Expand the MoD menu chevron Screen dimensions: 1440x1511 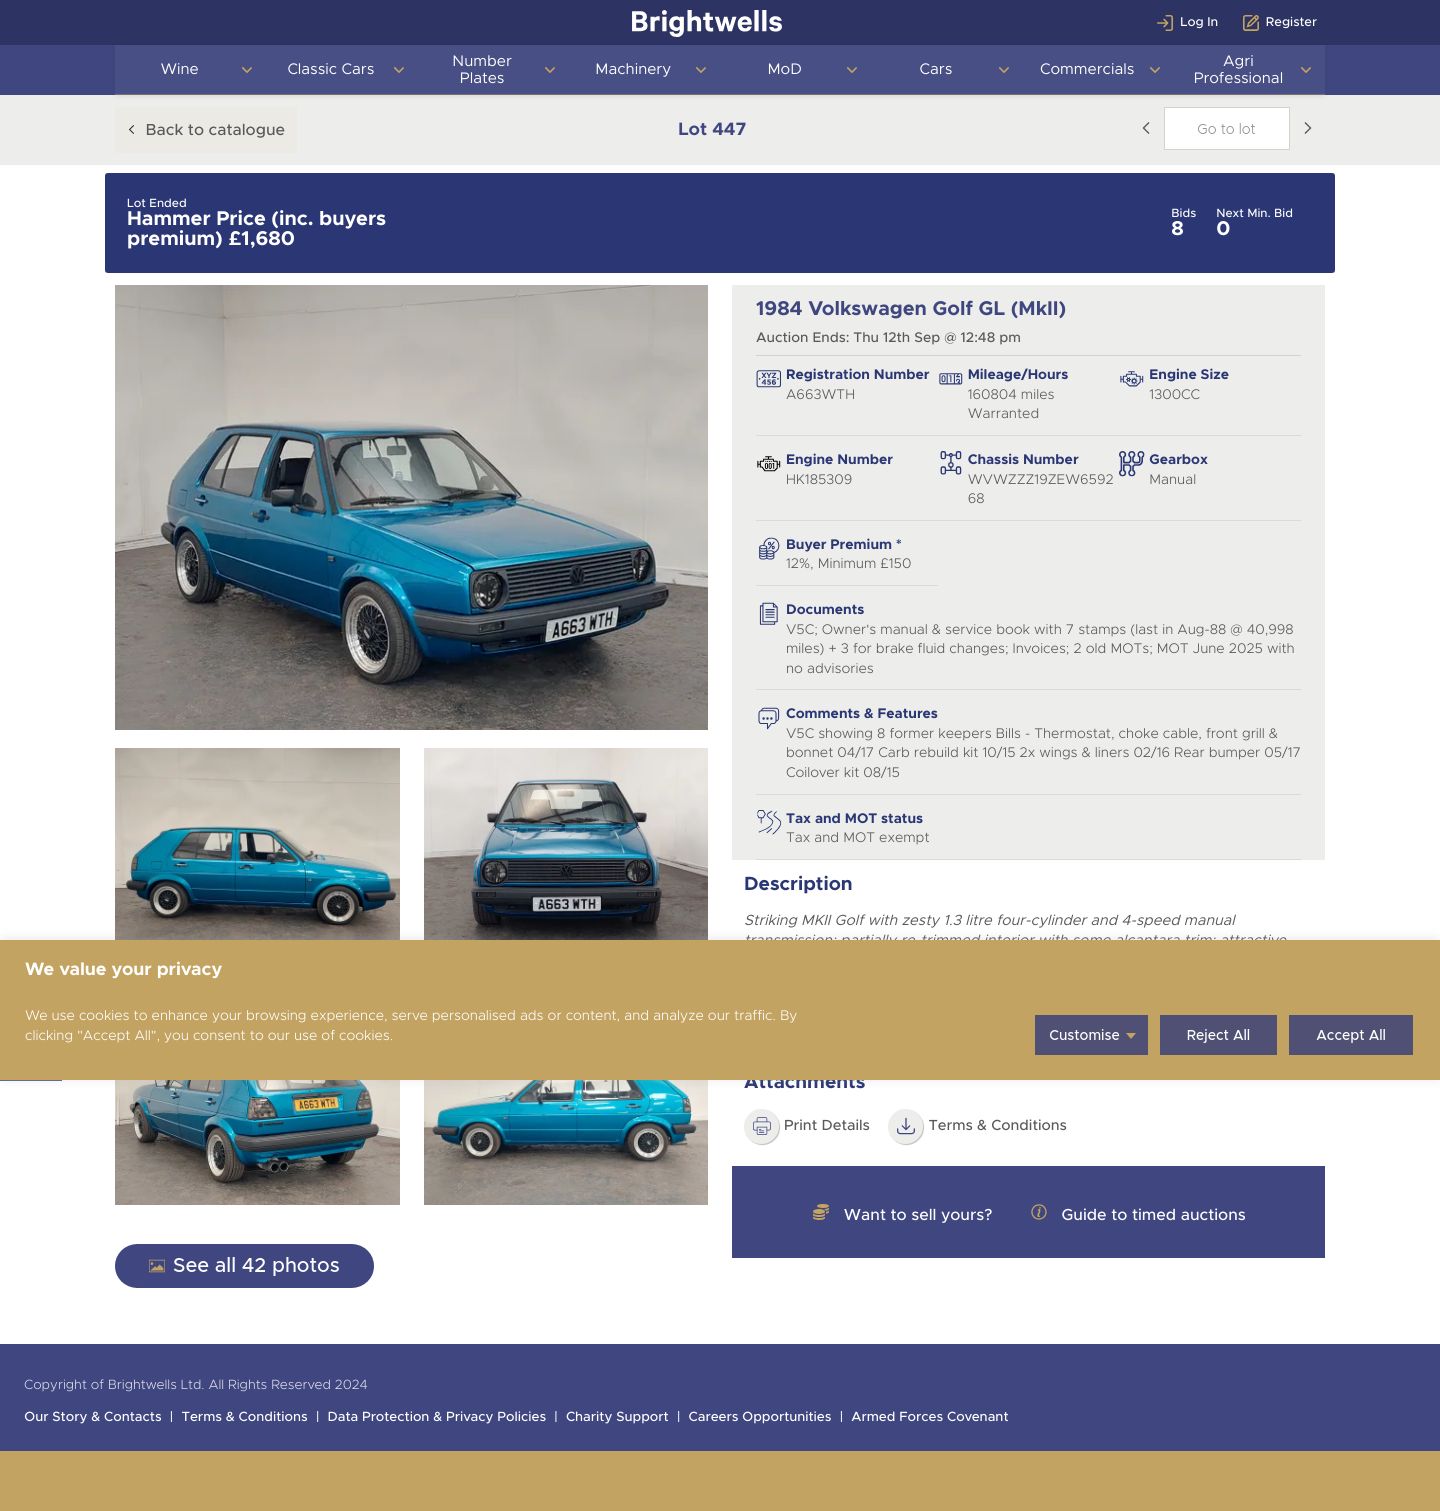click(x=852, y=70)
